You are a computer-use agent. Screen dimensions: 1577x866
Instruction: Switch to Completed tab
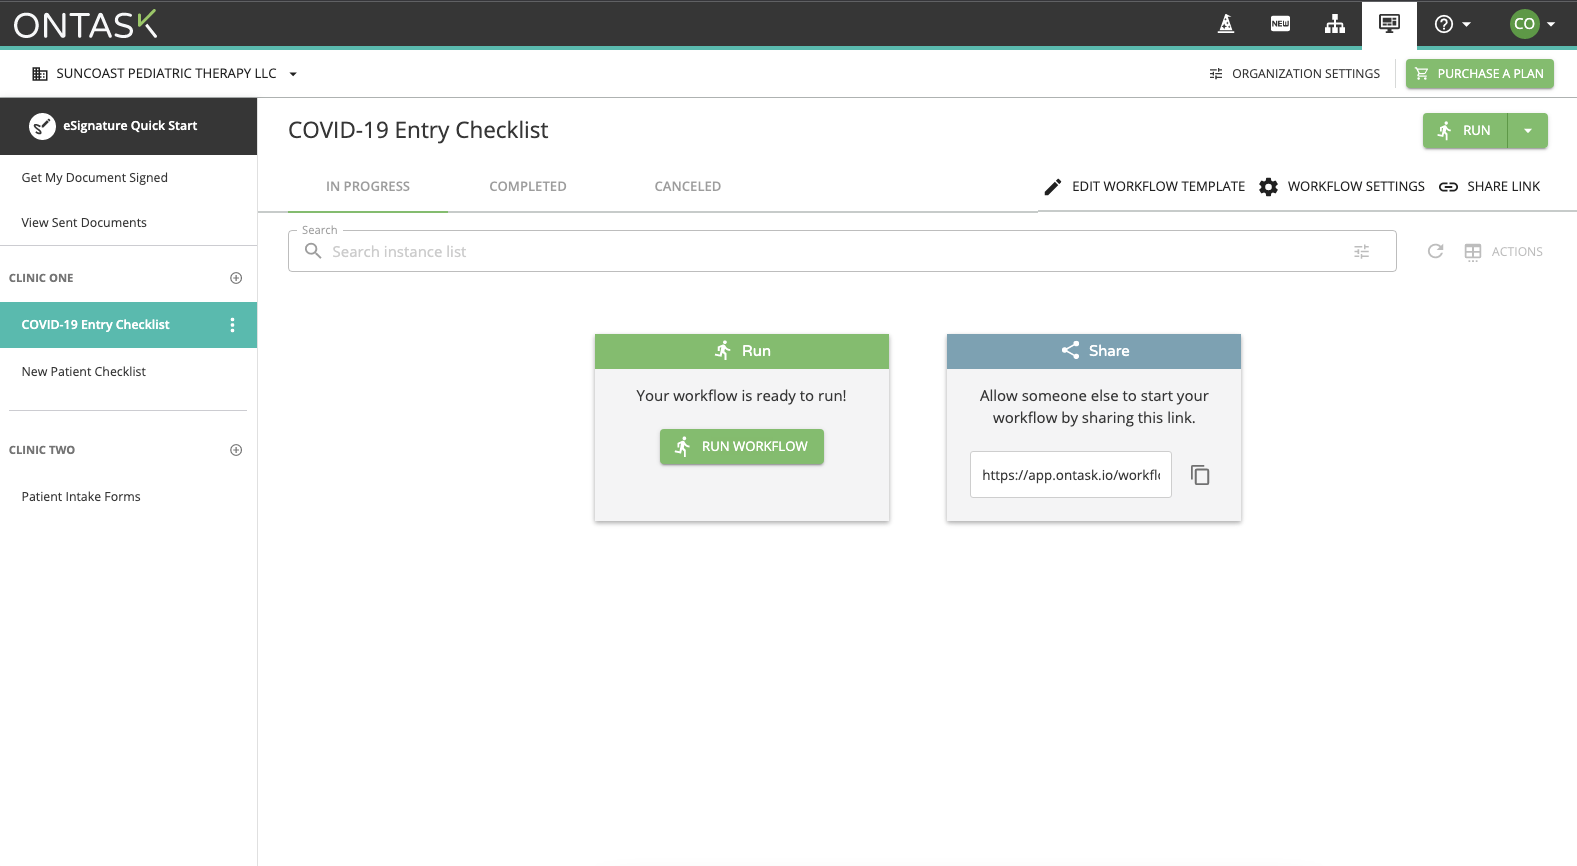(528, 187)
